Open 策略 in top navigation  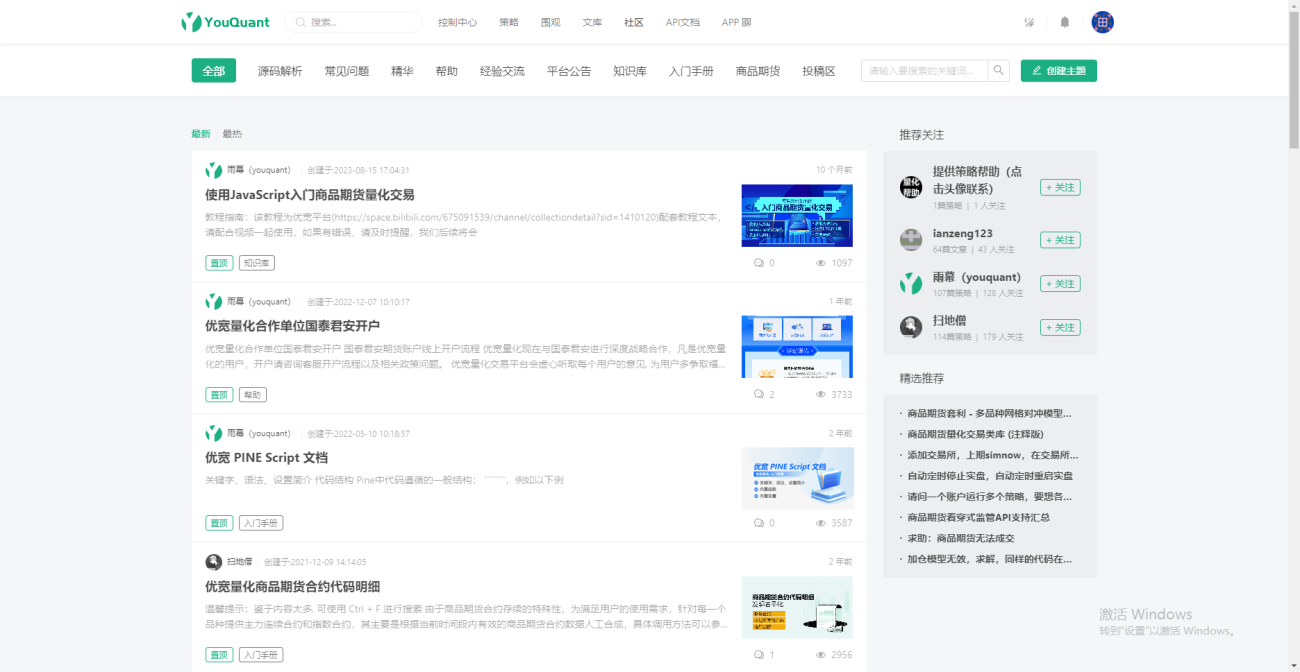(509, 22)
